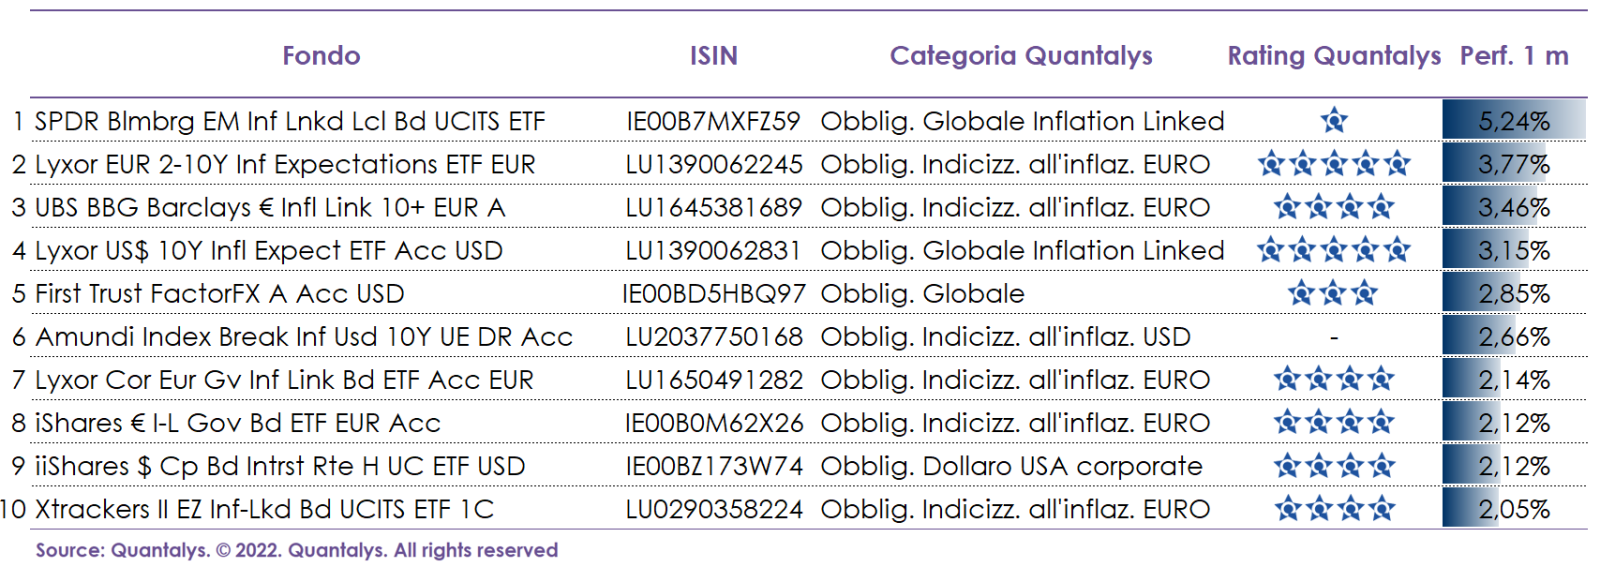Click five-star rating for Lyxor US$ 10Y
The image size is (1600, 567).
tap(1334, 250)
